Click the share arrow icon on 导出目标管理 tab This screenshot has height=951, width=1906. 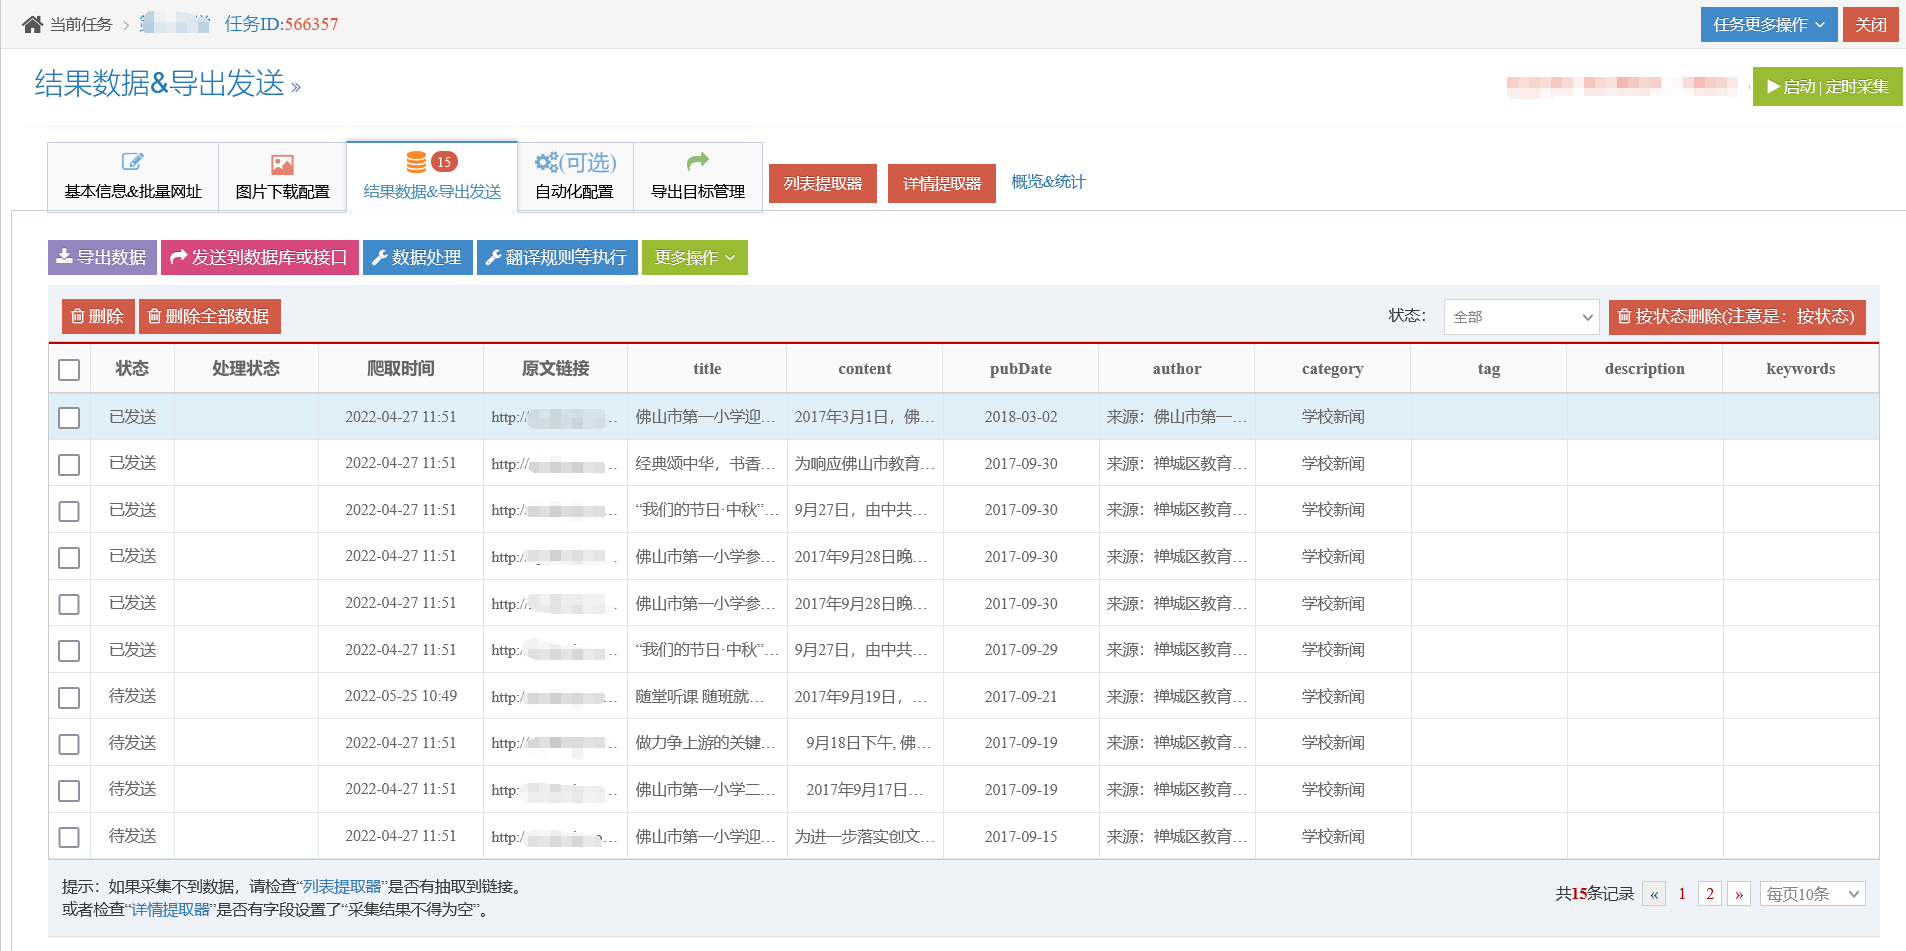point(698,161)
